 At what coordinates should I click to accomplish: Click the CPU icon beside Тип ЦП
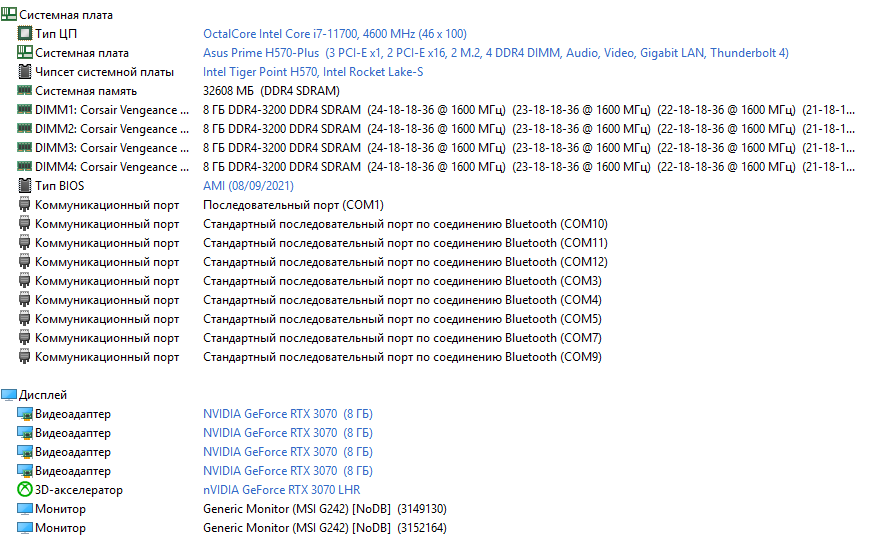25,34
